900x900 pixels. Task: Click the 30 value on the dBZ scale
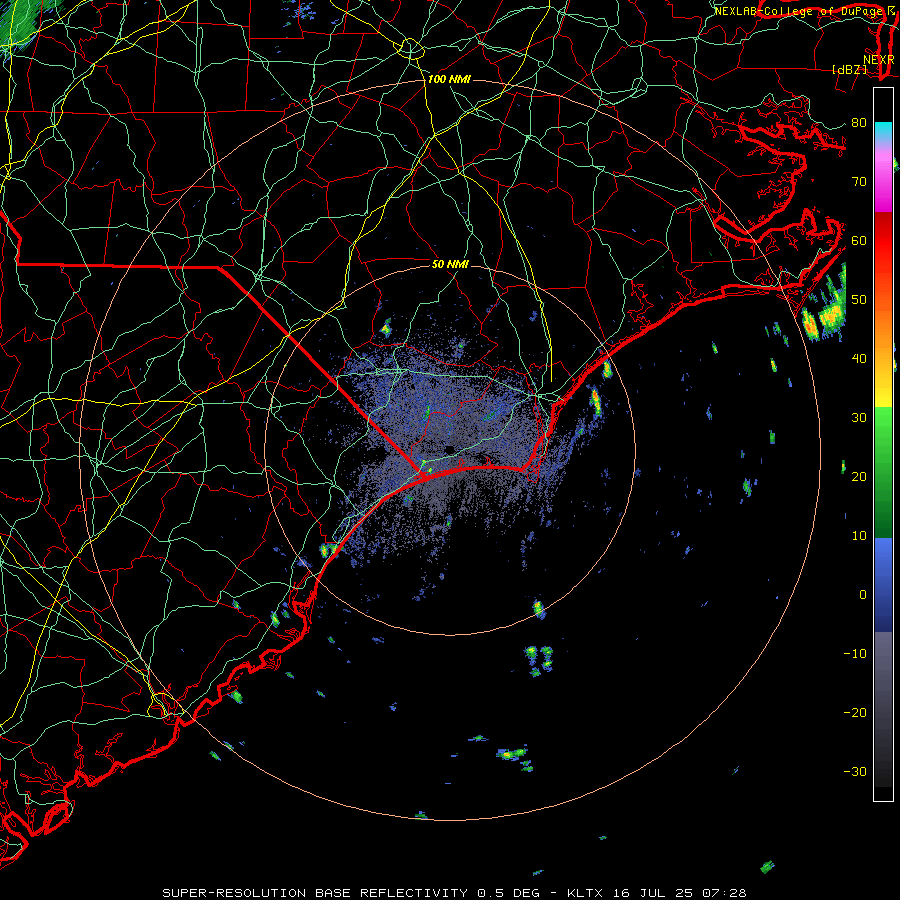pos(859,418)
